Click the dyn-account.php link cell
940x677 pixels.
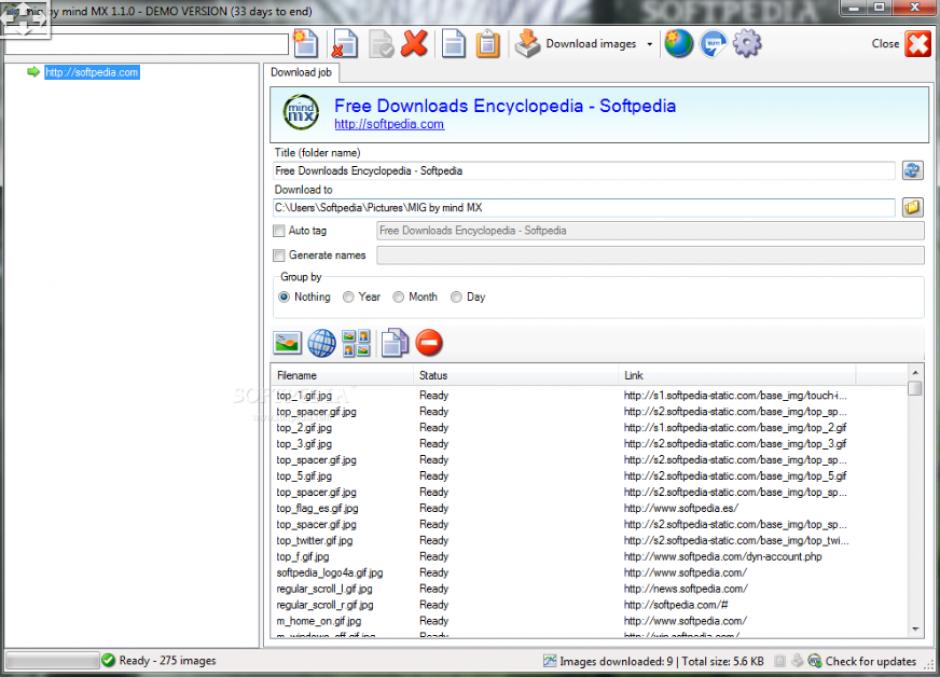tap(722, 557)
